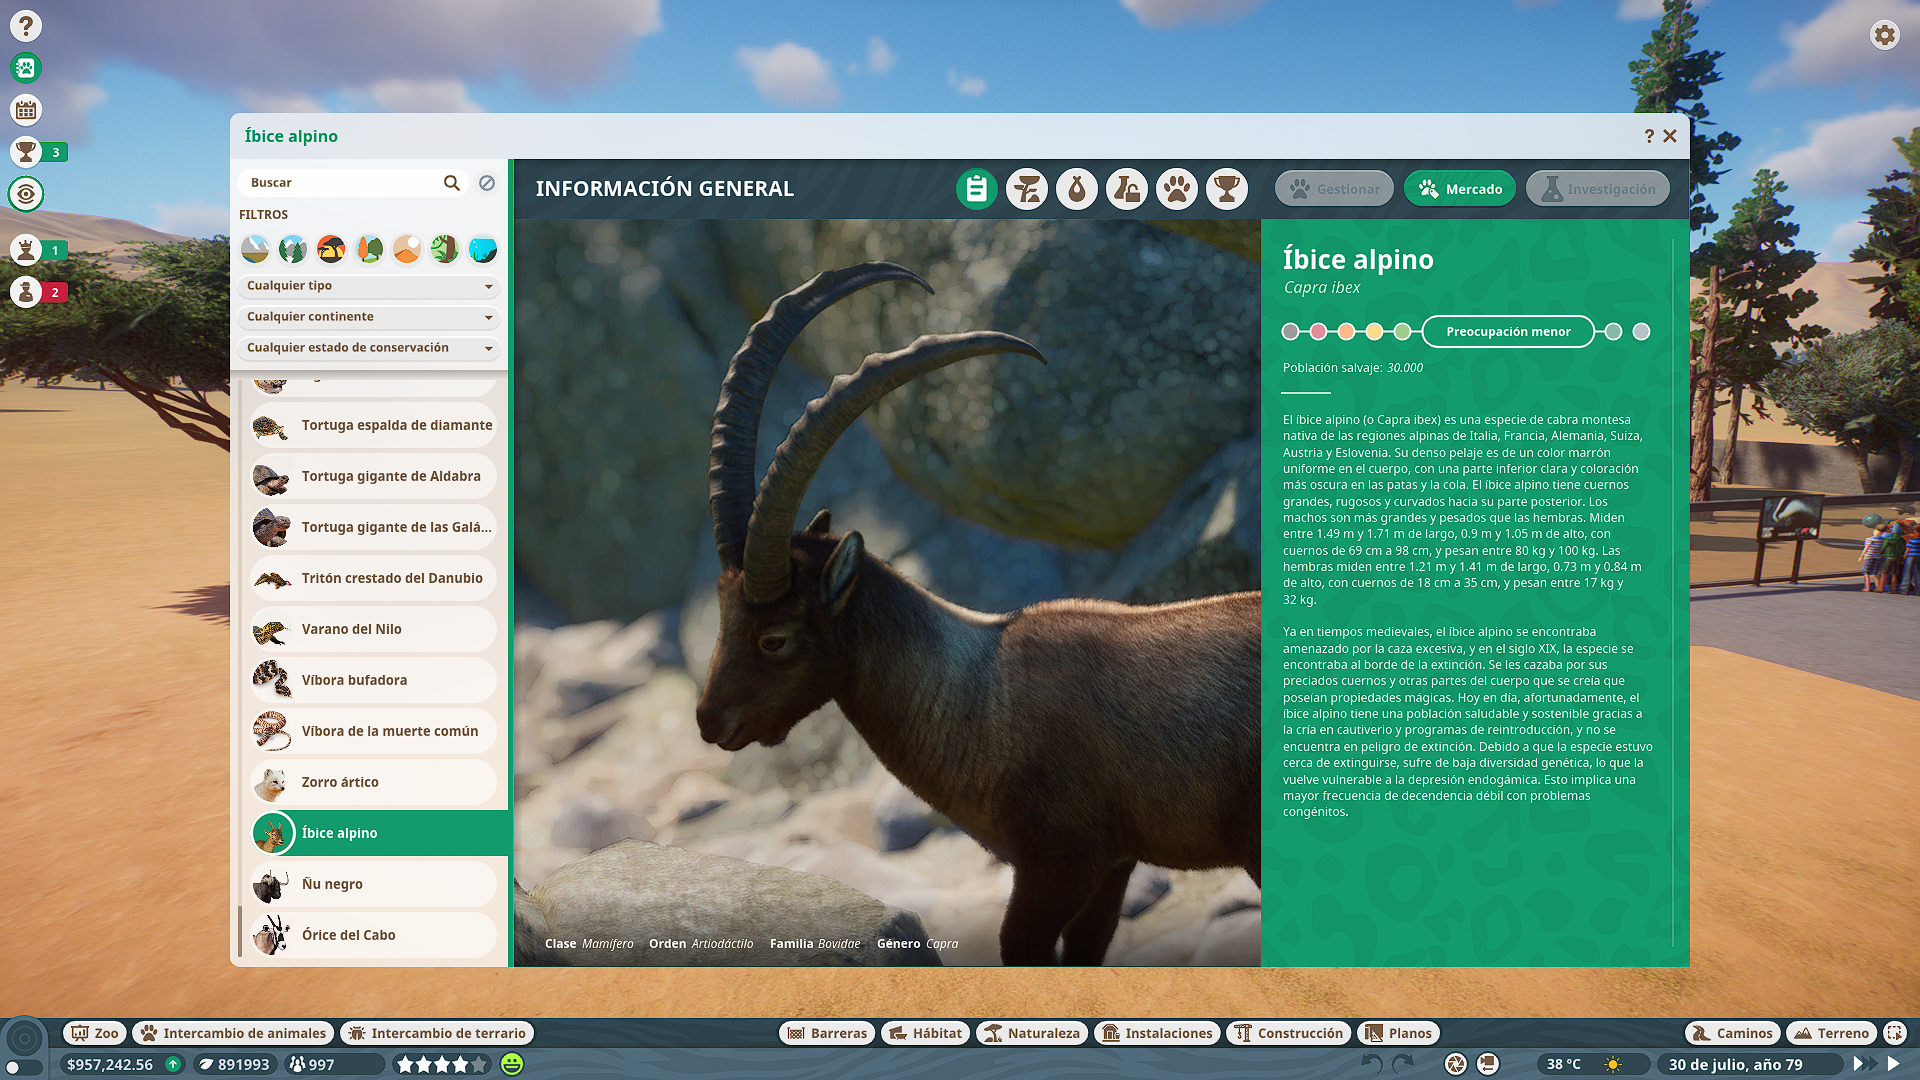
Task: Open the paw print social tab icon
Action: coord(1177,189)
